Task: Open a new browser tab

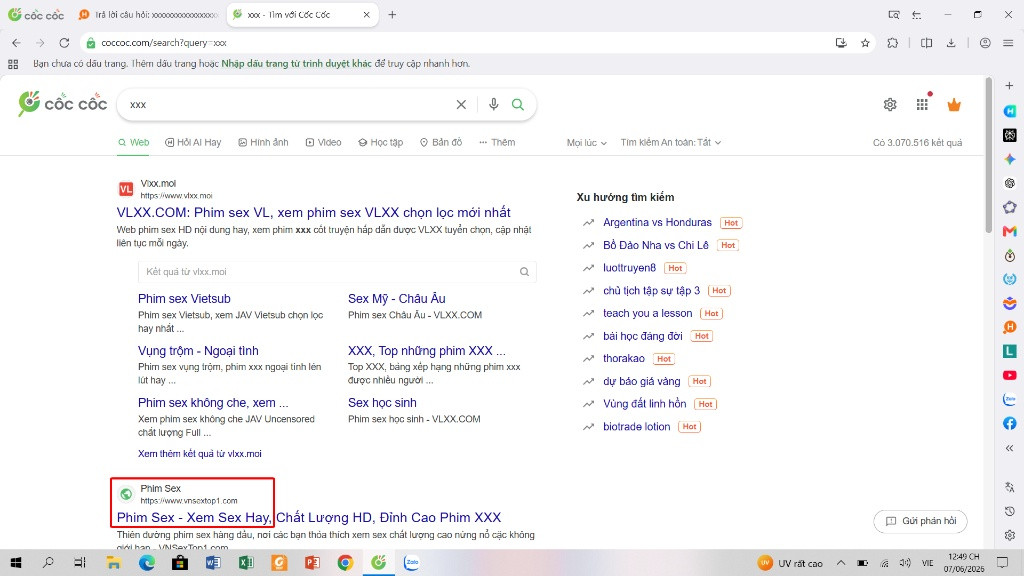Action: pos(392,14)
